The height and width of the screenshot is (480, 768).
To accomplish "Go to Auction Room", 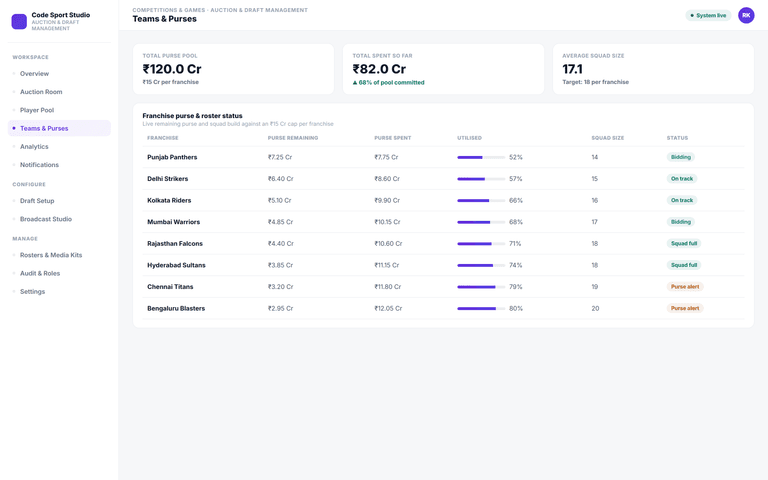I will pos(59,92).
